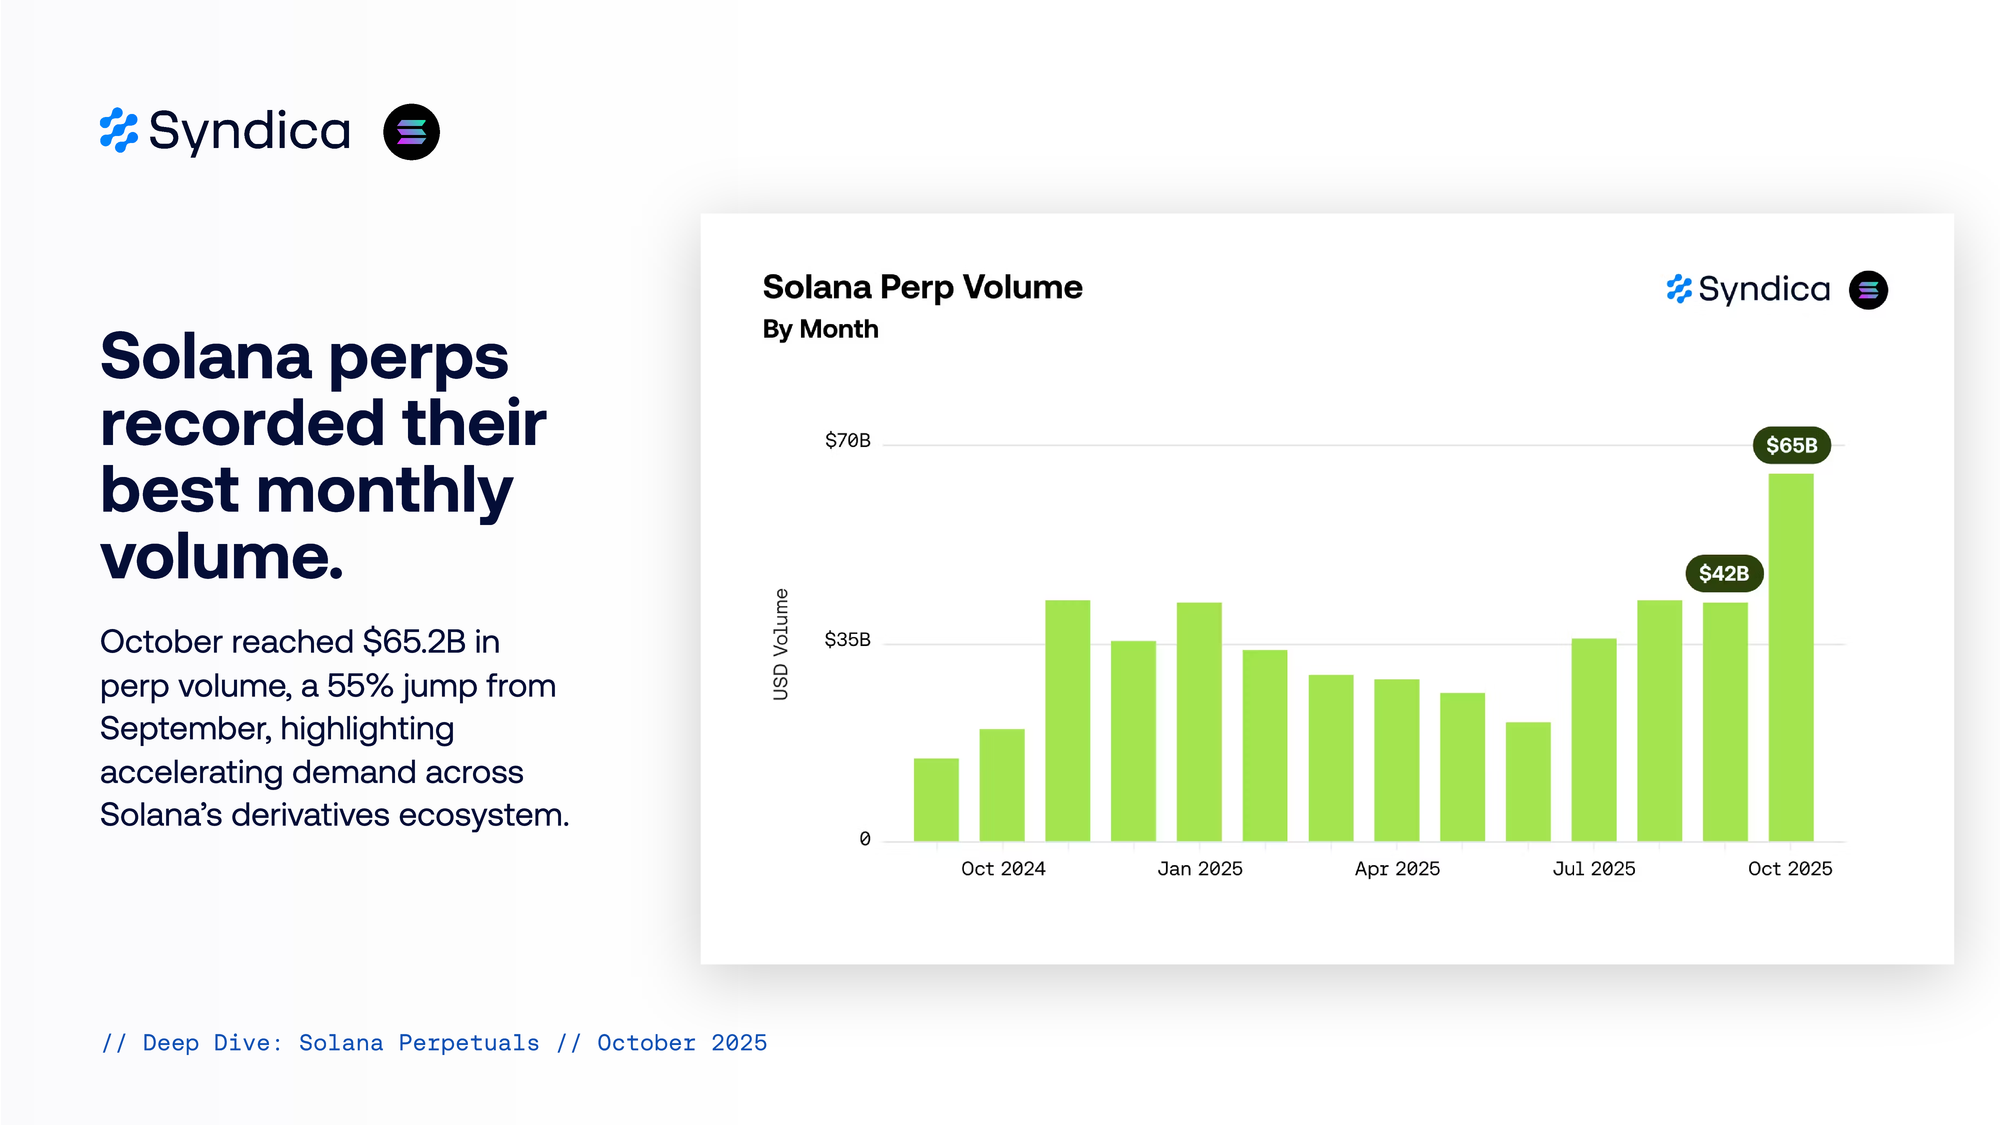Click the Syndica logo in the header

[x=225, y=131]
